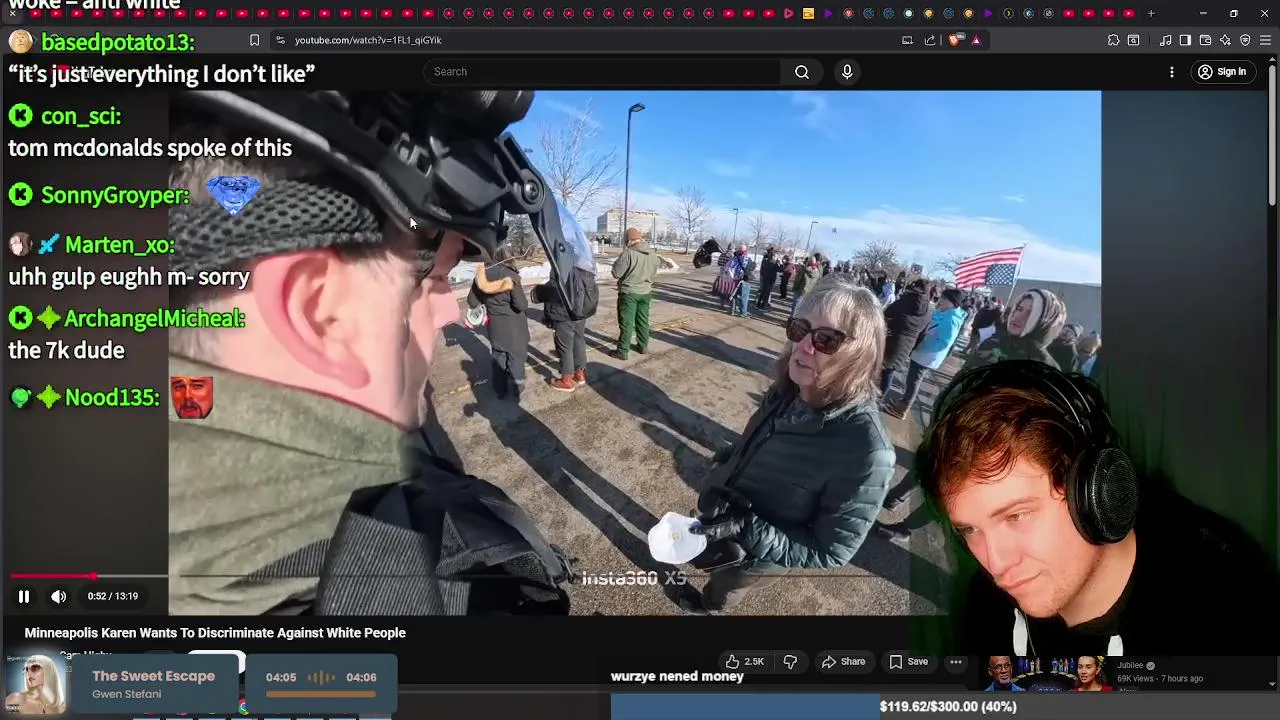Open the browser hamburger main menu

(x=1266, y=40)
